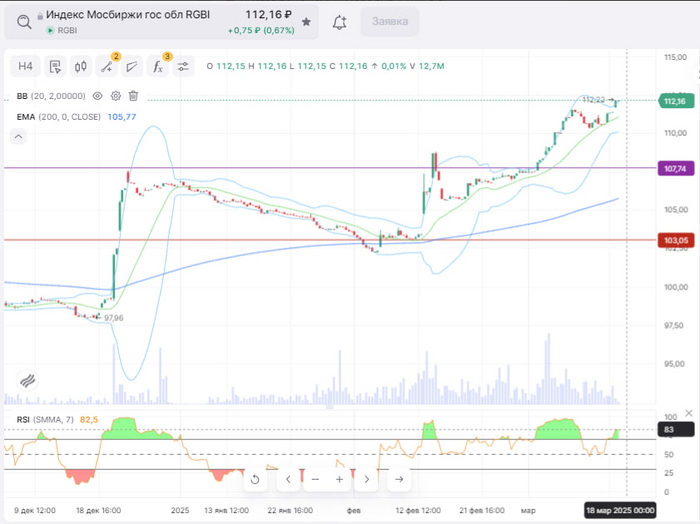The height and width of the screenshot is (524, 700).
Task: Open drawing tools with badge 2
Action: click(x=107, y=66)
